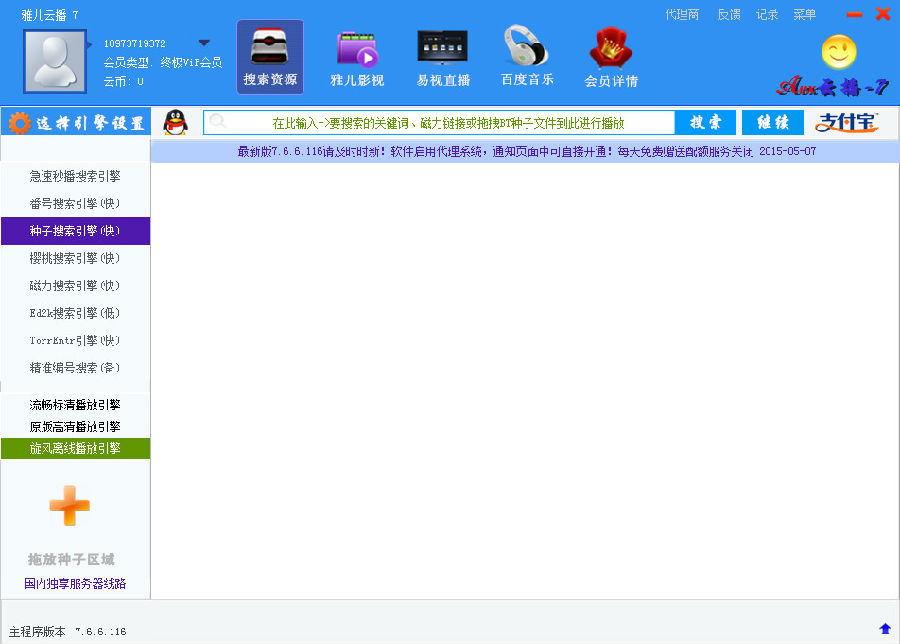Screen dimensions: 900x644
Task: Select 樱桃搜索引擎 (快)
Action: (x=75, y=258)
